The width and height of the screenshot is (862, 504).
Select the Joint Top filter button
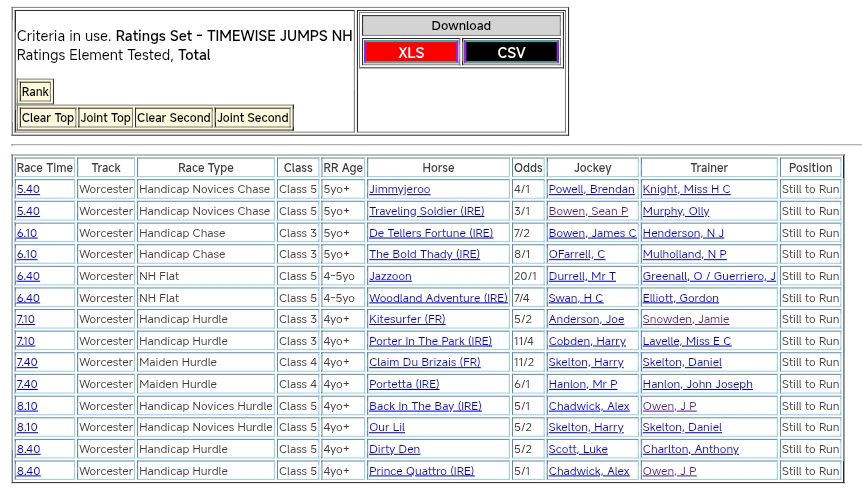coord(106,118)
